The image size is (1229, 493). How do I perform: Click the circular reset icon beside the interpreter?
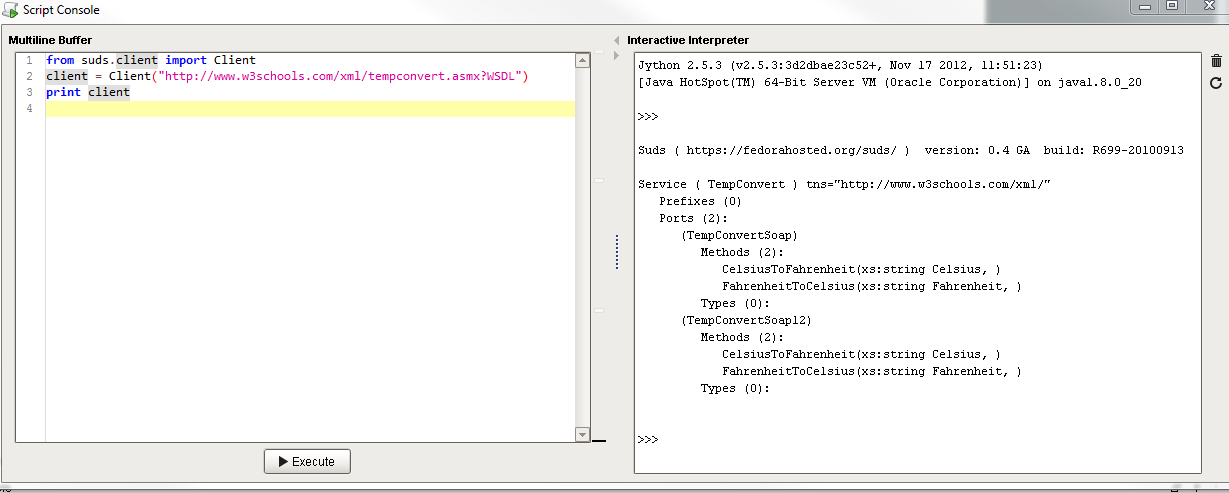coord(1216,83)
